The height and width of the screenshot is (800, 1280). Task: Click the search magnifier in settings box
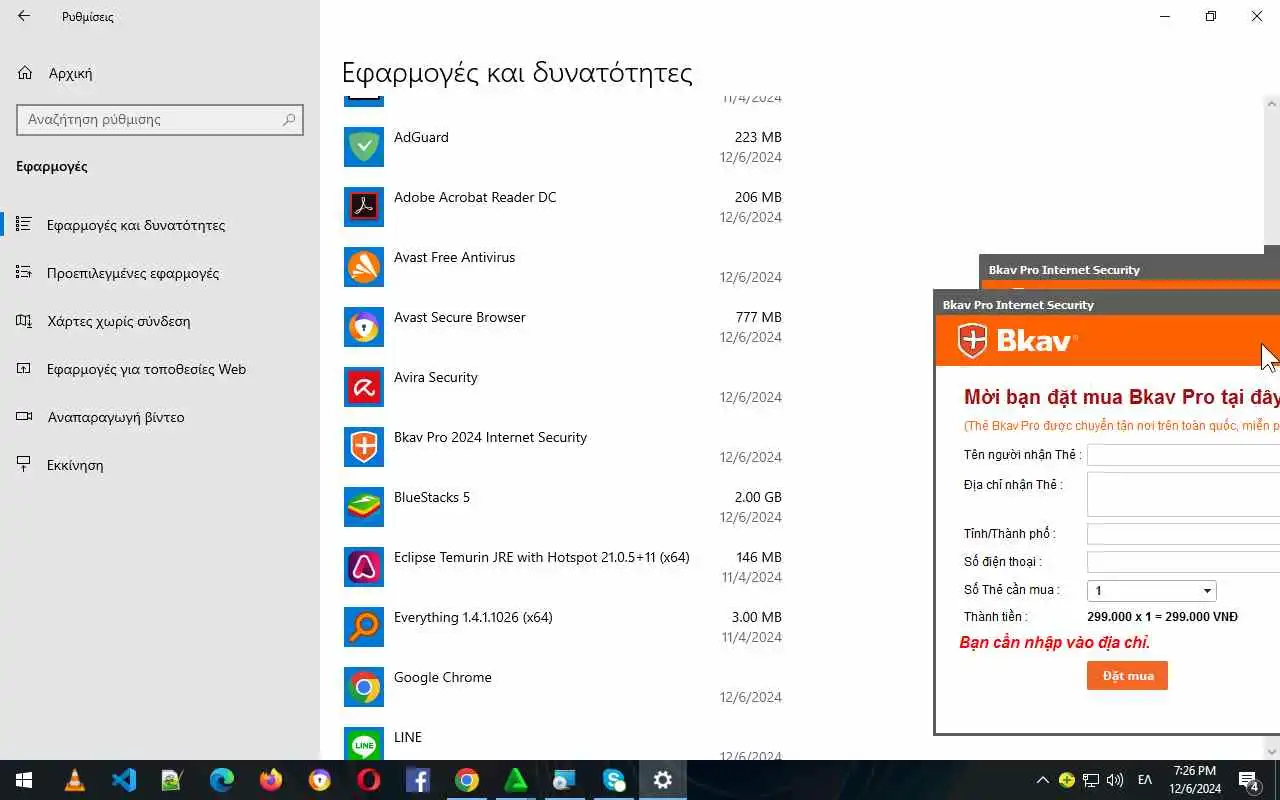(289, 119)
